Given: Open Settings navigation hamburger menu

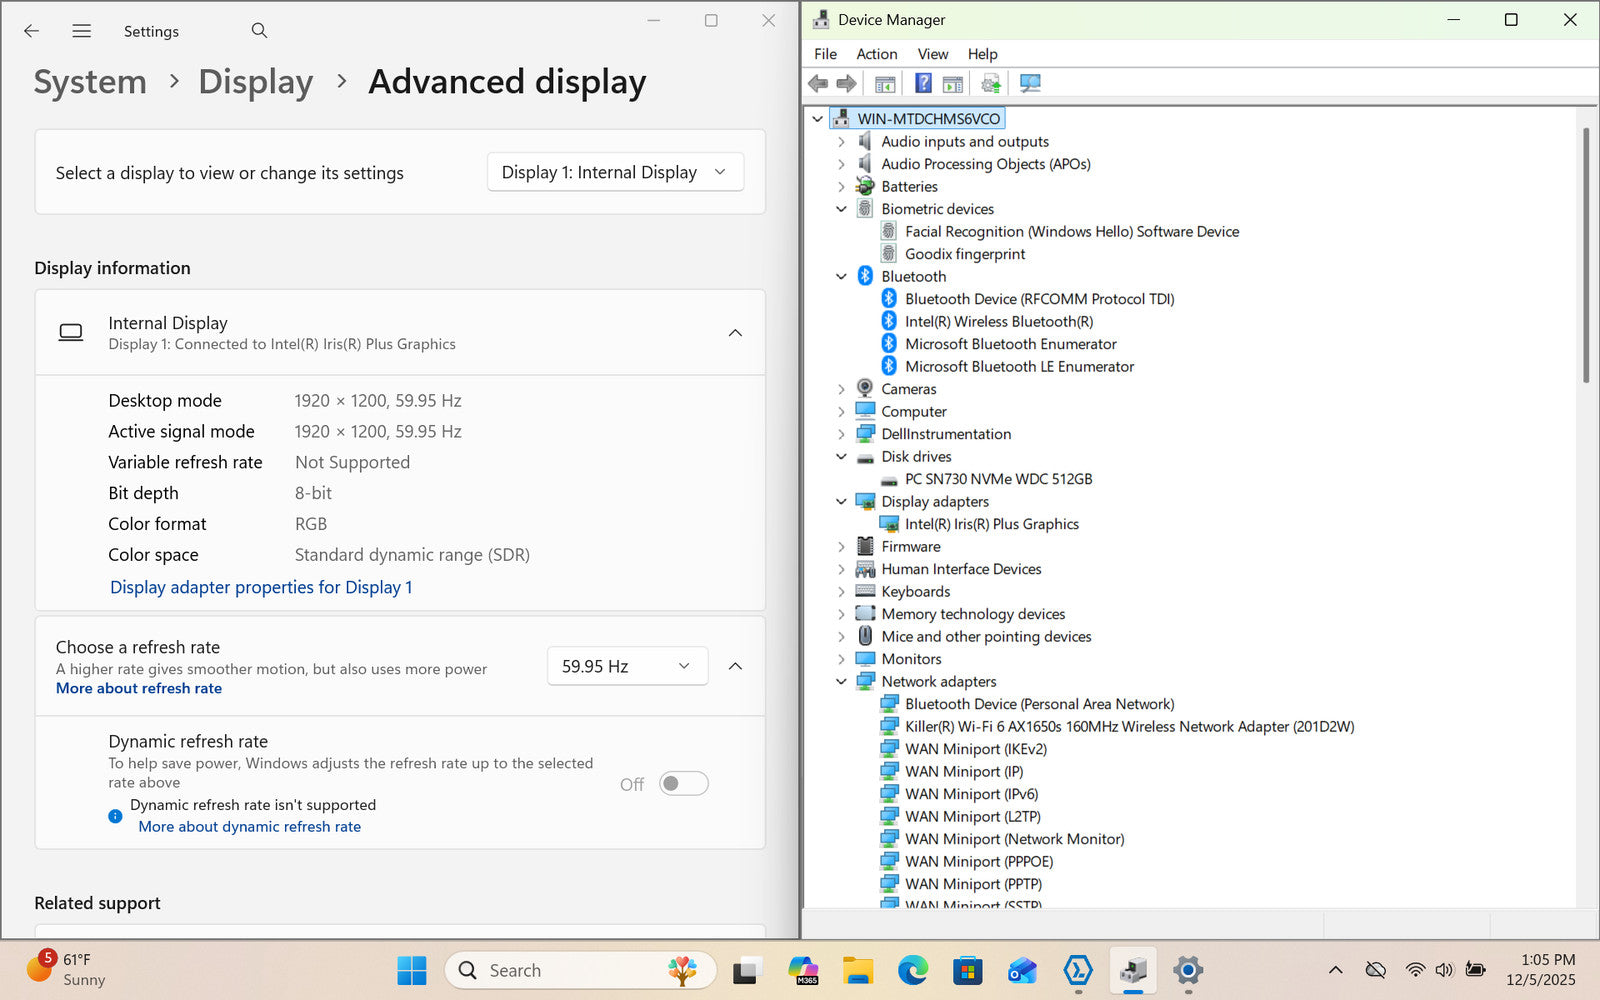Looking at the screenshot, I should (x=82, y=31).
